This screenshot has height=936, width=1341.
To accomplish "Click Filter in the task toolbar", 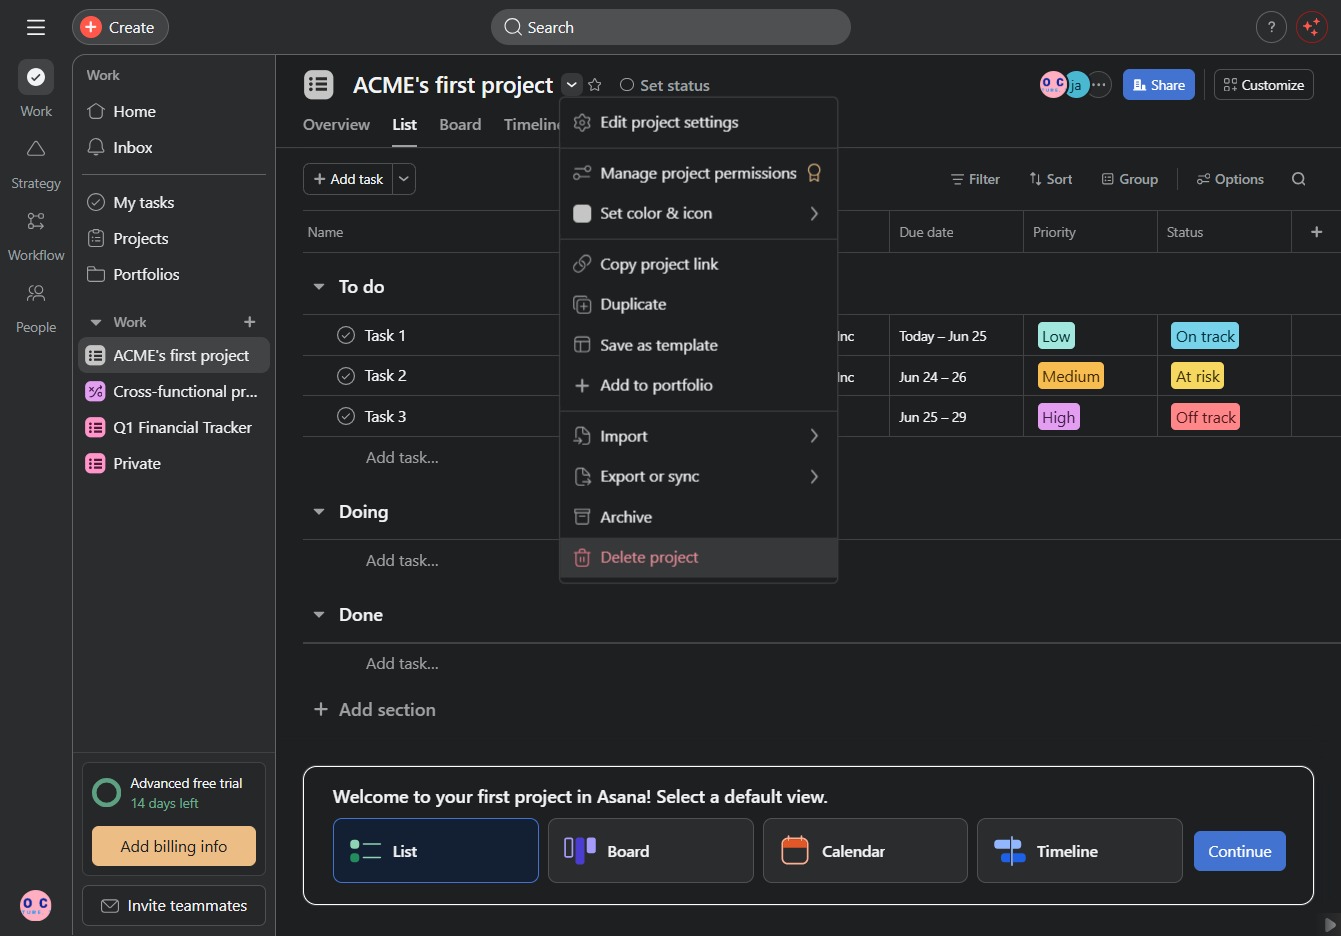I will coord(975,179).
